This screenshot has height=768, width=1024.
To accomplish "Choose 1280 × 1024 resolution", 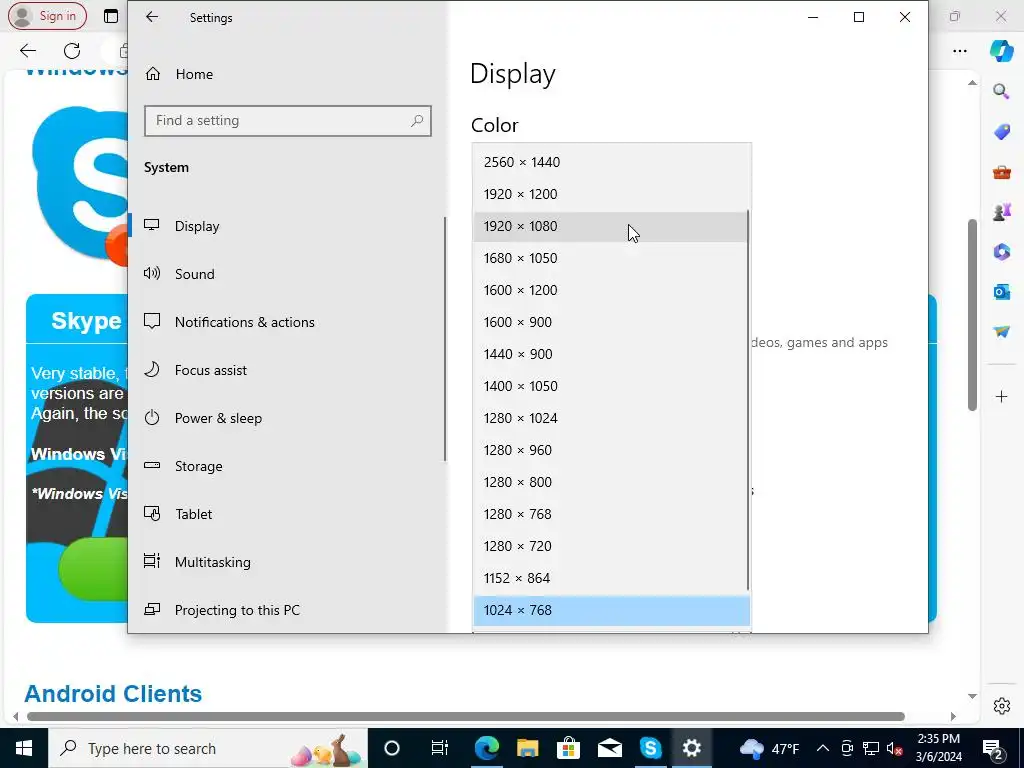I will [x=611, y=418].
